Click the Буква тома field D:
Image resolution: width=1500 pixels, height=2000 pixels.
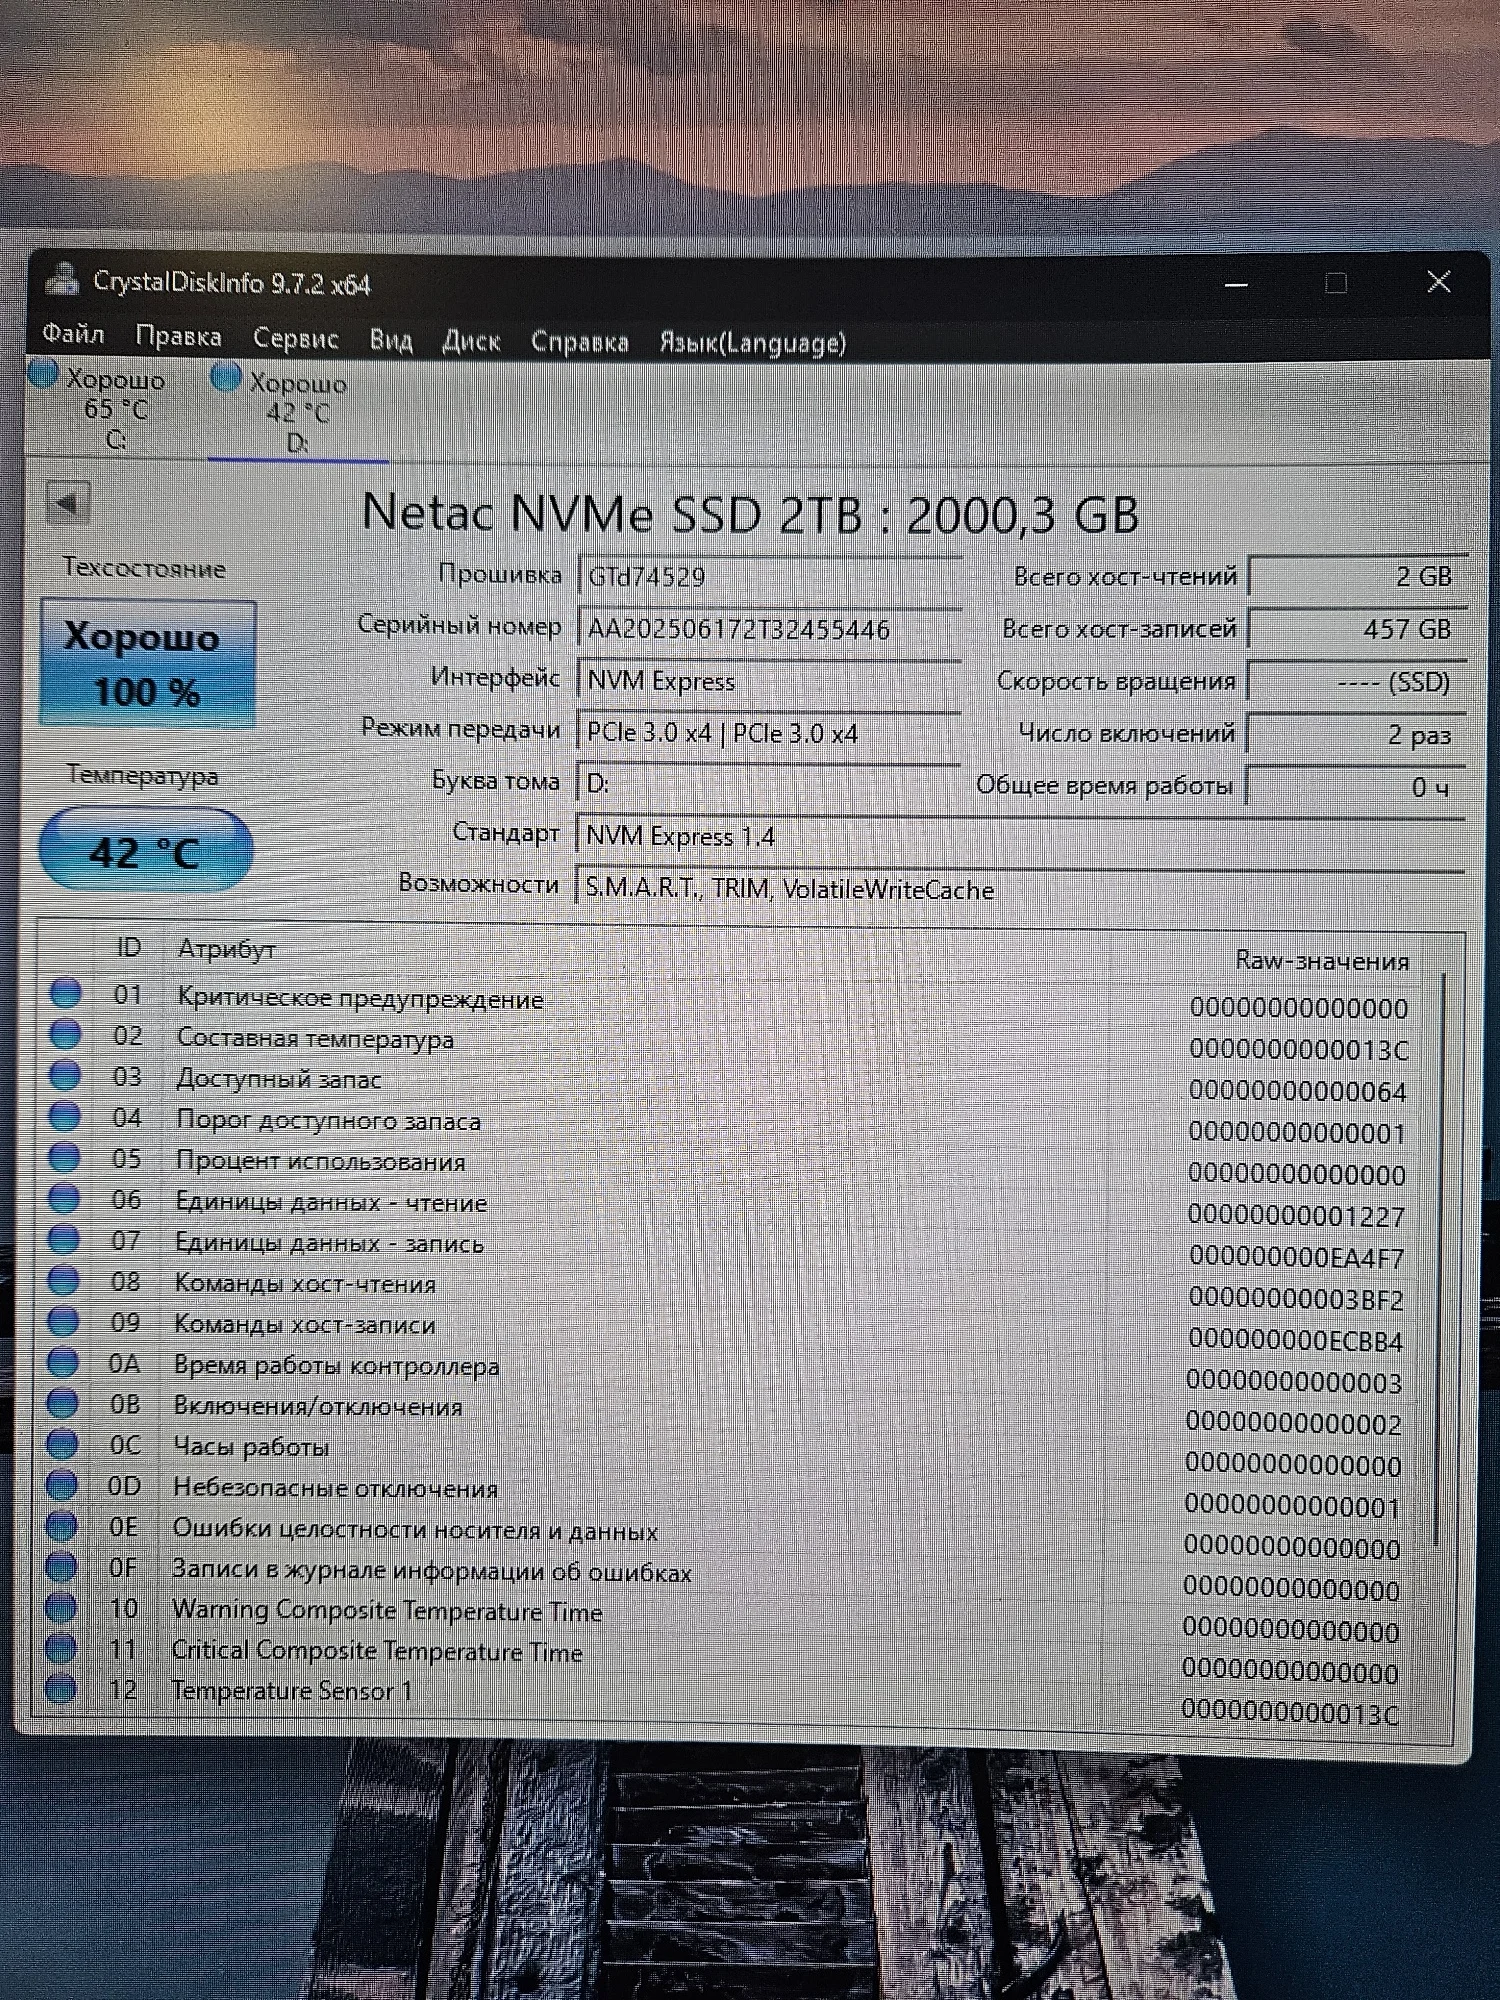click(769, 783)
